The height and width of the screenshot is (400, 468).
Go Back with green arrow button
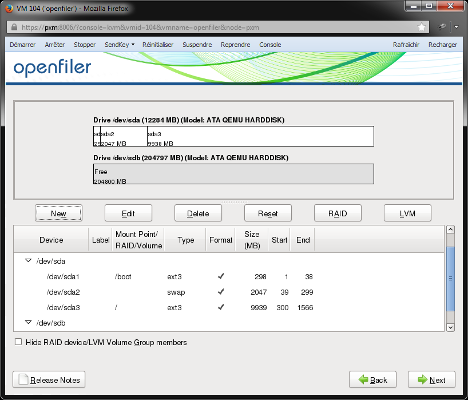[373, 379]
